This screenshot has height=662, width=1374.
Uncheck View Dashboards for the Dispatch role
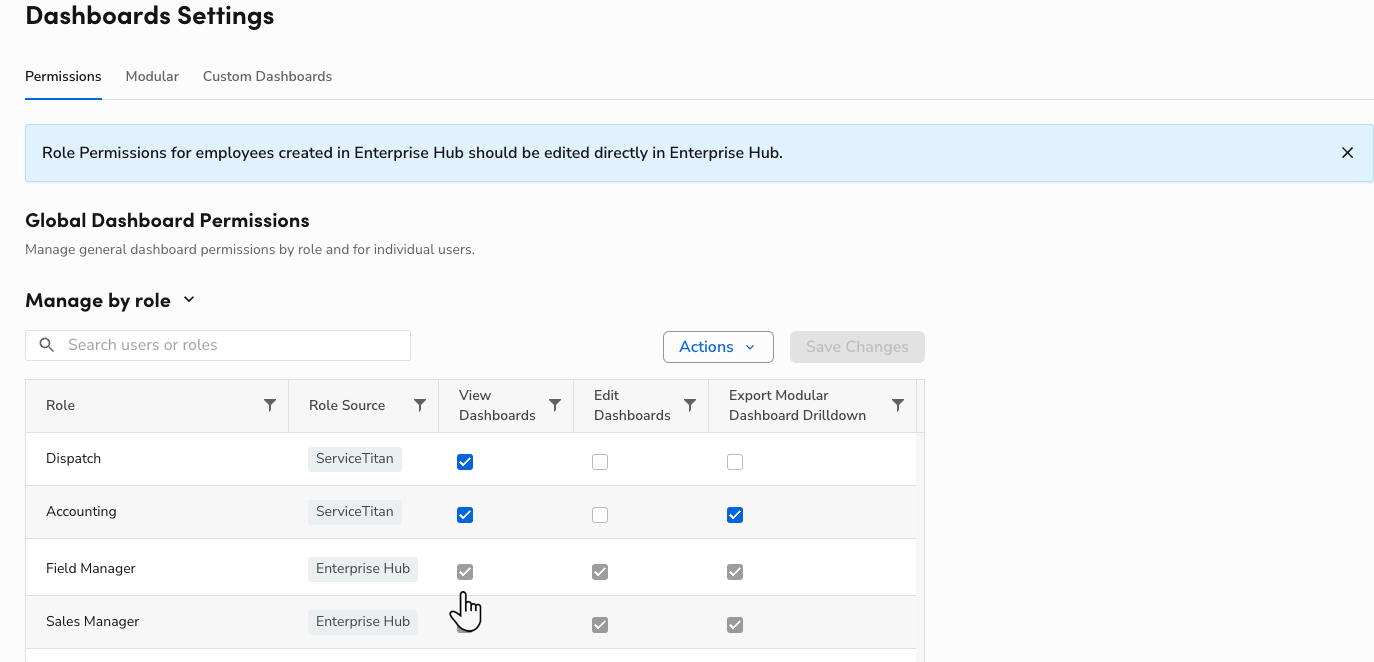465,461
